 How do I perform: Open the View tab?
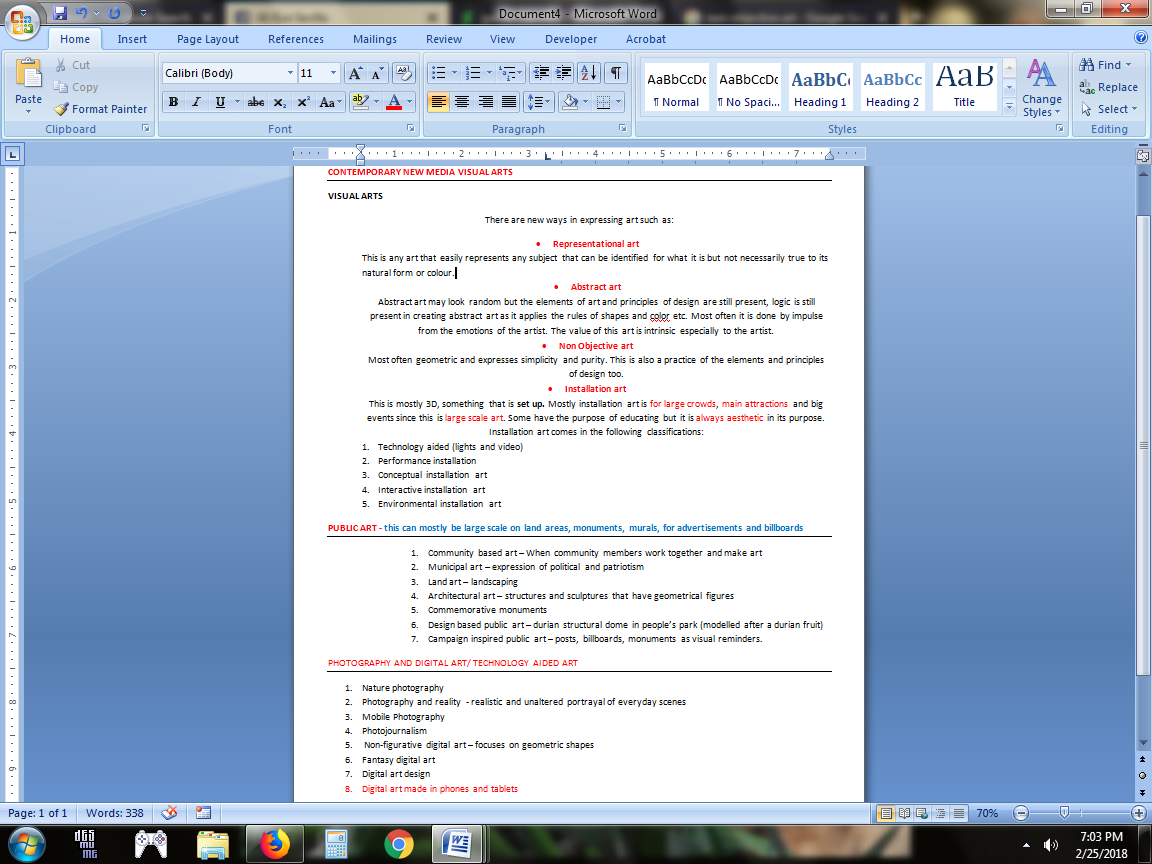[x=503, y=39]
